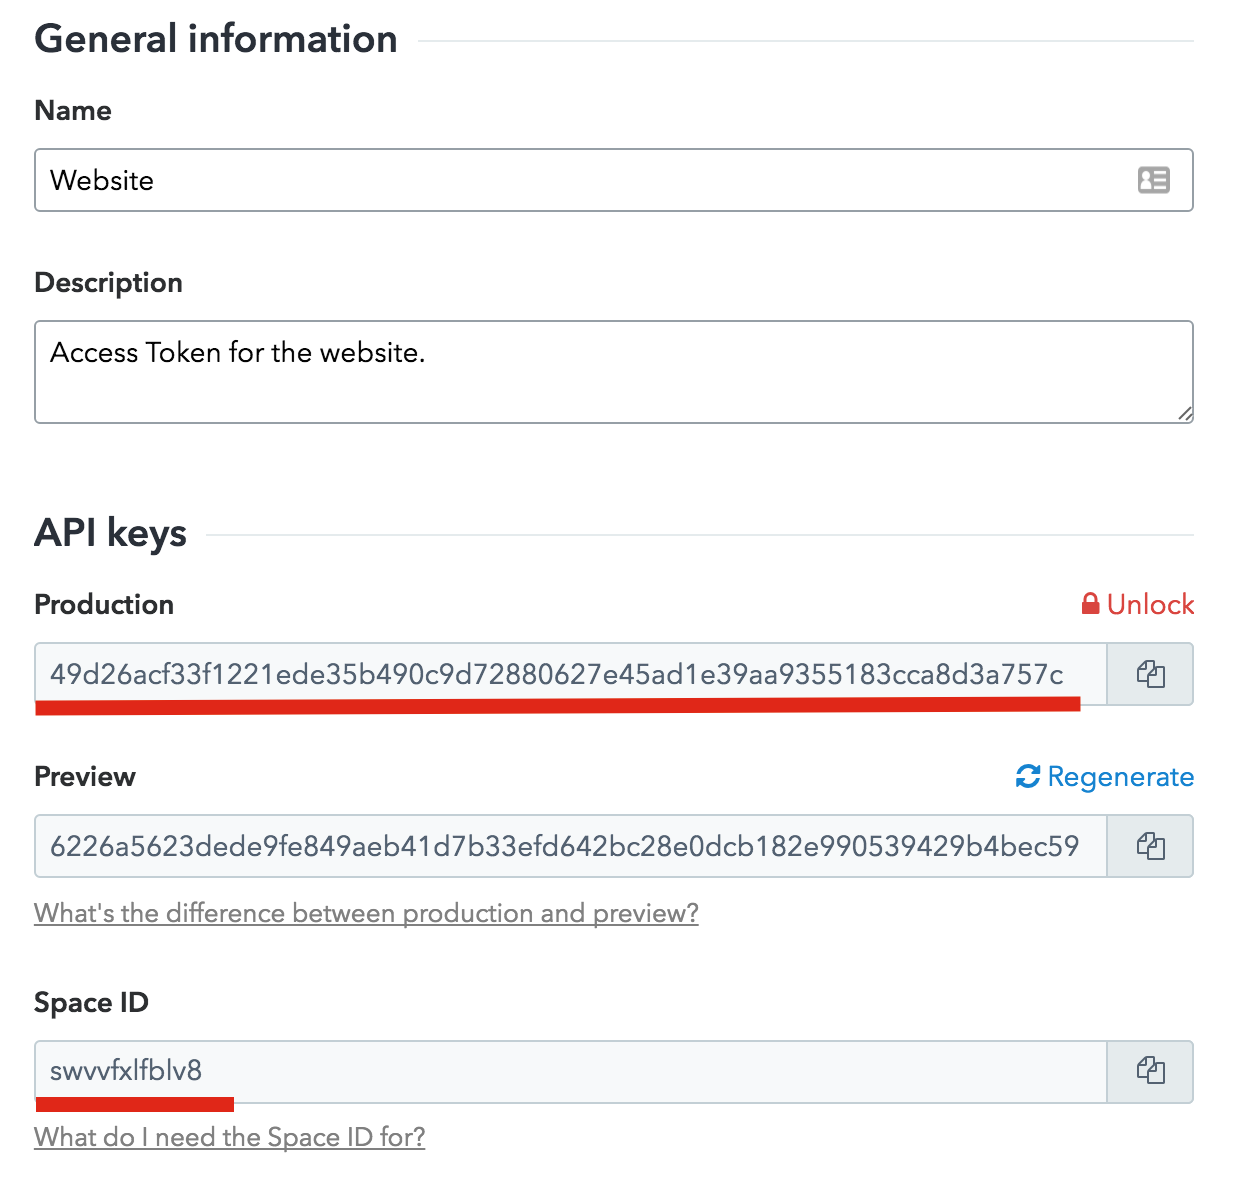The height and width of the screenshot is (1188, 1238).
Task: Click the Description textarea resize handle
Action: tap(1184, 413)
